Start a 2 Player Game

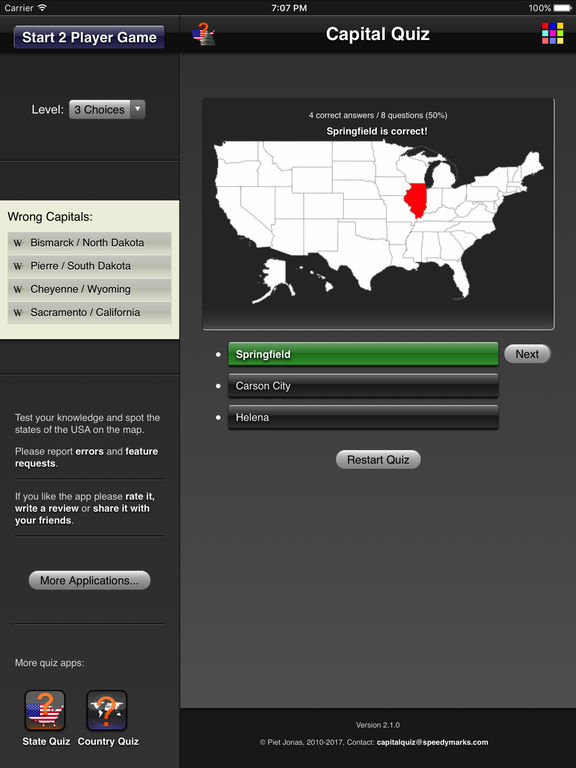tap(89, 37)
